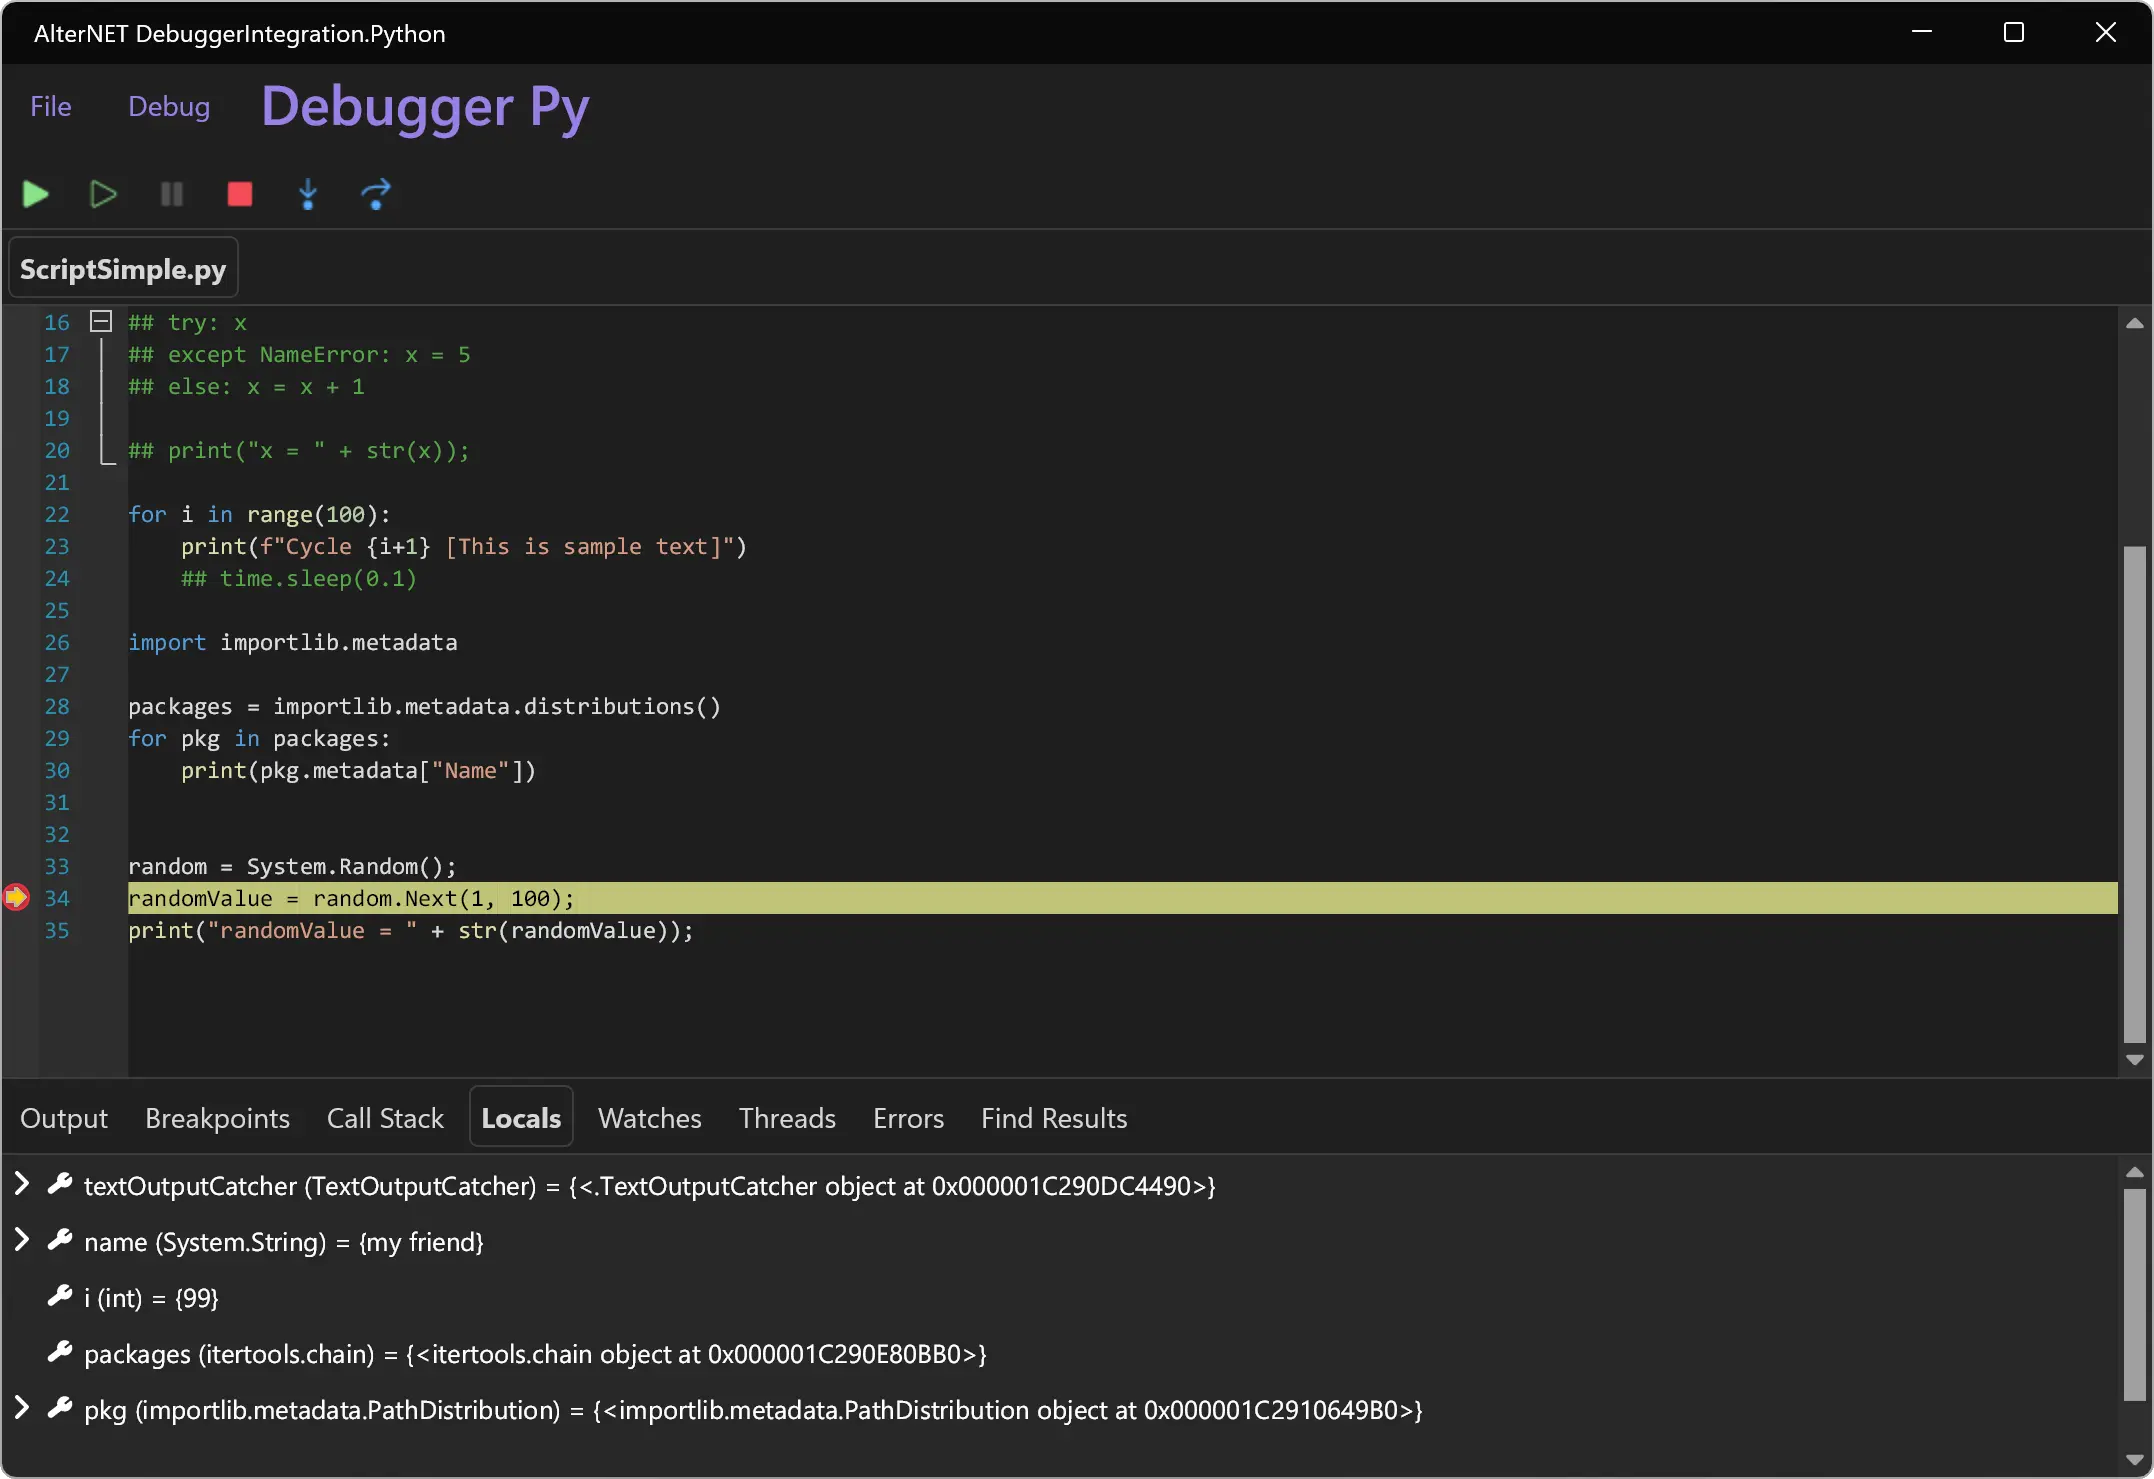Viewport: 2154px width, 1479px height.
Task: Click the highlighted randomValue line
Action: coord(350,898)
